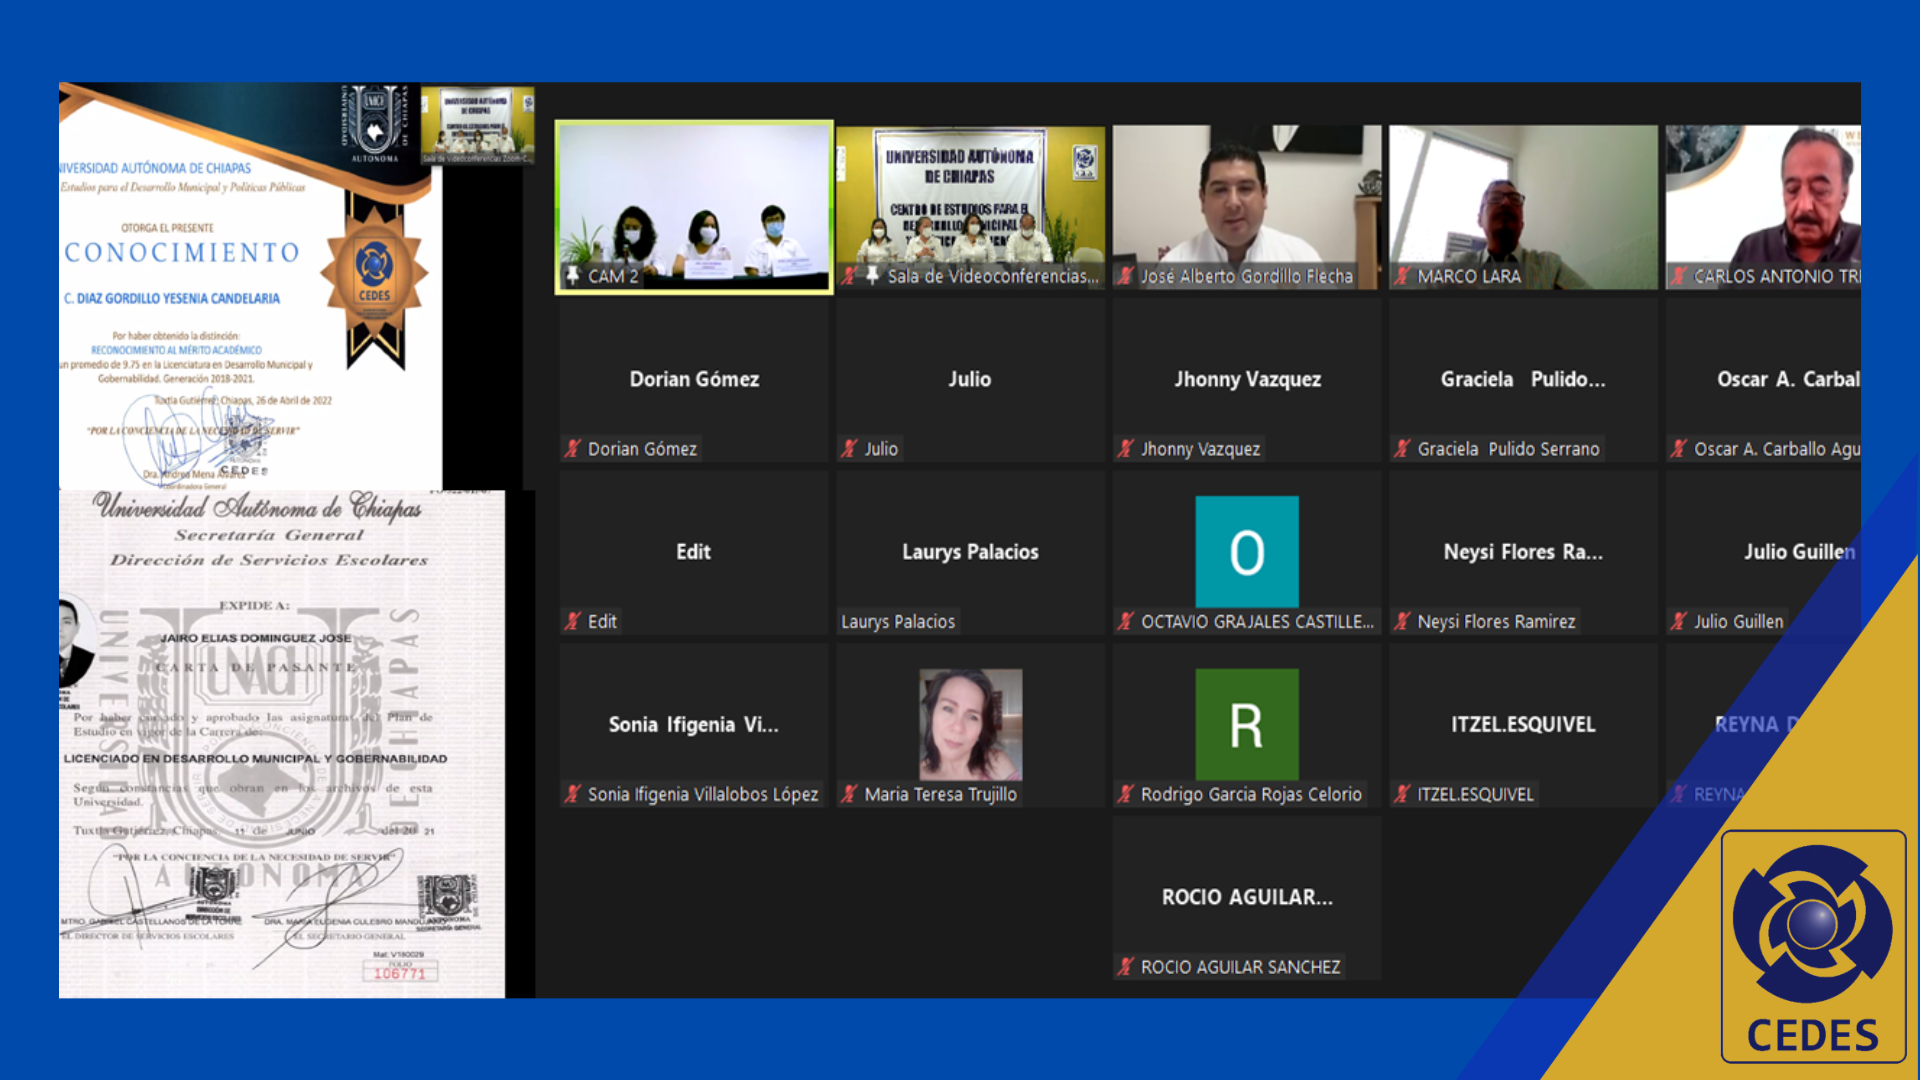Click Sonia Ifigenia Villalobos López name label
Viewport: 1920px width, 1080px height.
point(703,795)
